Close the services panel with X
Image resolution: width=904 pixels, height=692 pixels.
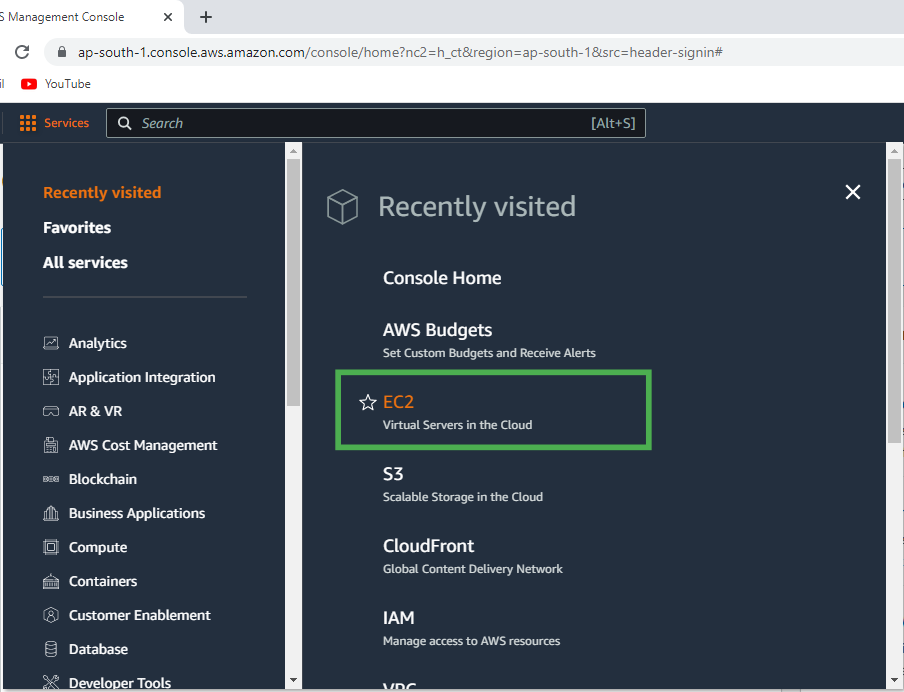pos(853,192)
